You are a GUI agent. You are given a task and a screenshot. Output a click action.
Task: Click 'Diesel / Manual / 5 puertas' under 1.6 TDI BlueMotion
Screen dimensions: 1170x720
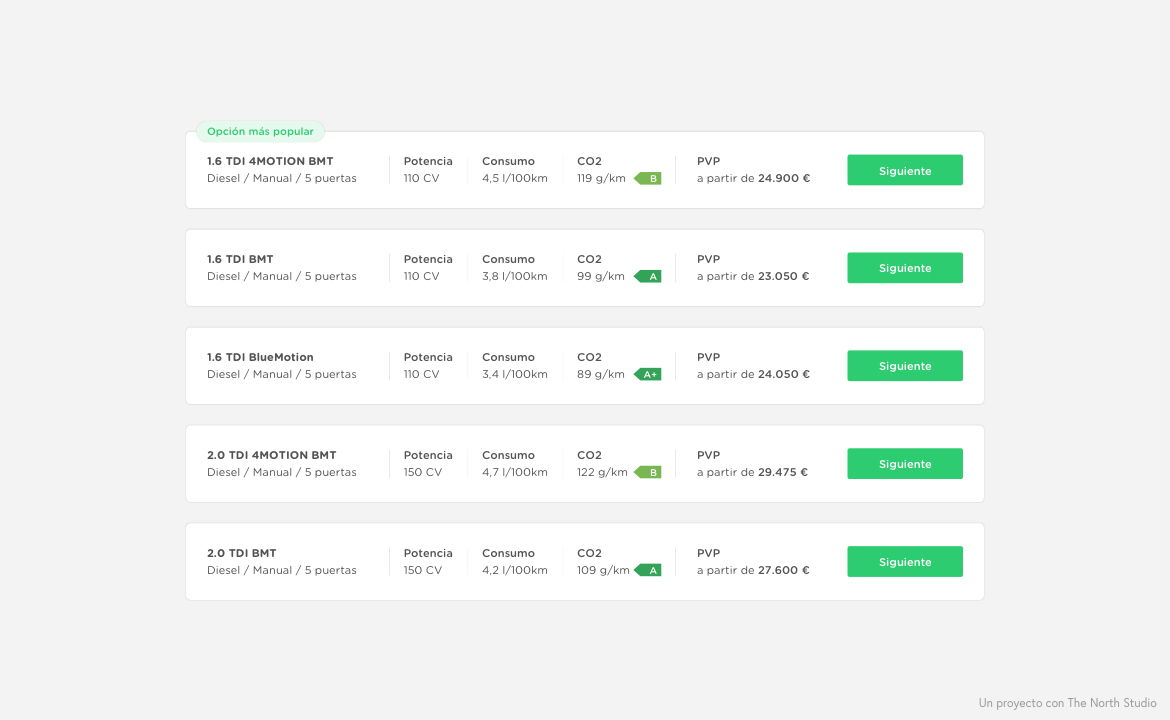282,374
